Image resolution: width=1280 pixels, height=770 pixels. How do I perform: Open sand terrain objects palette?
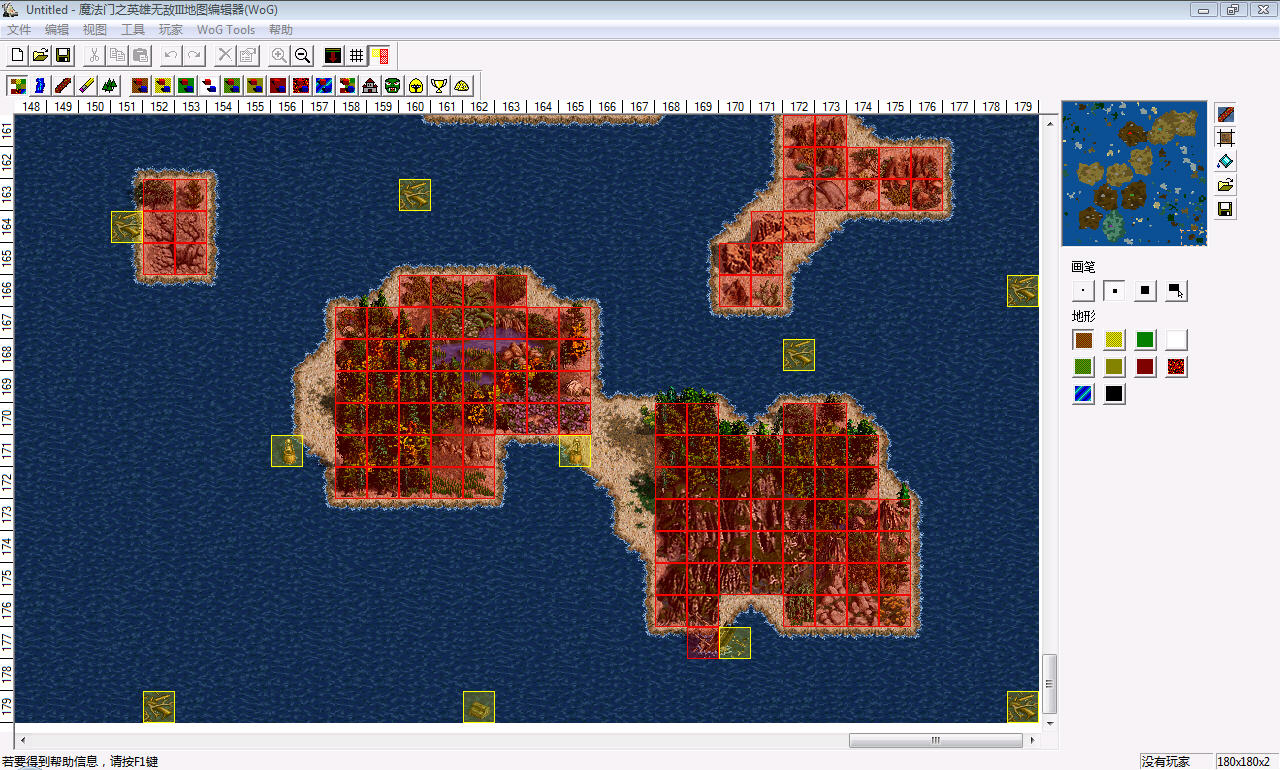coord(163,85)
